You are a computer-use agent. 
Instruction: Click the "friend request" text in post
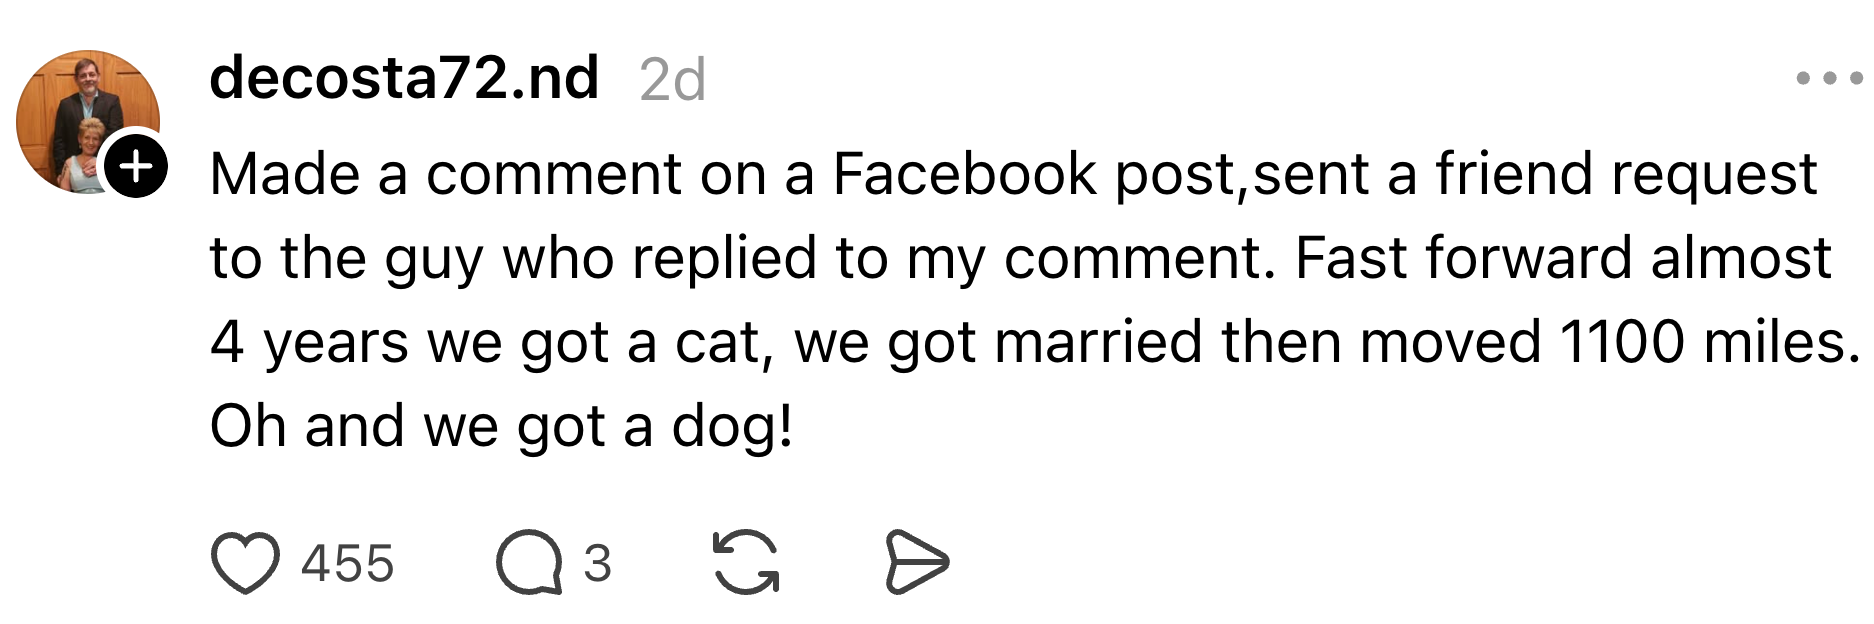[1626, 174]
